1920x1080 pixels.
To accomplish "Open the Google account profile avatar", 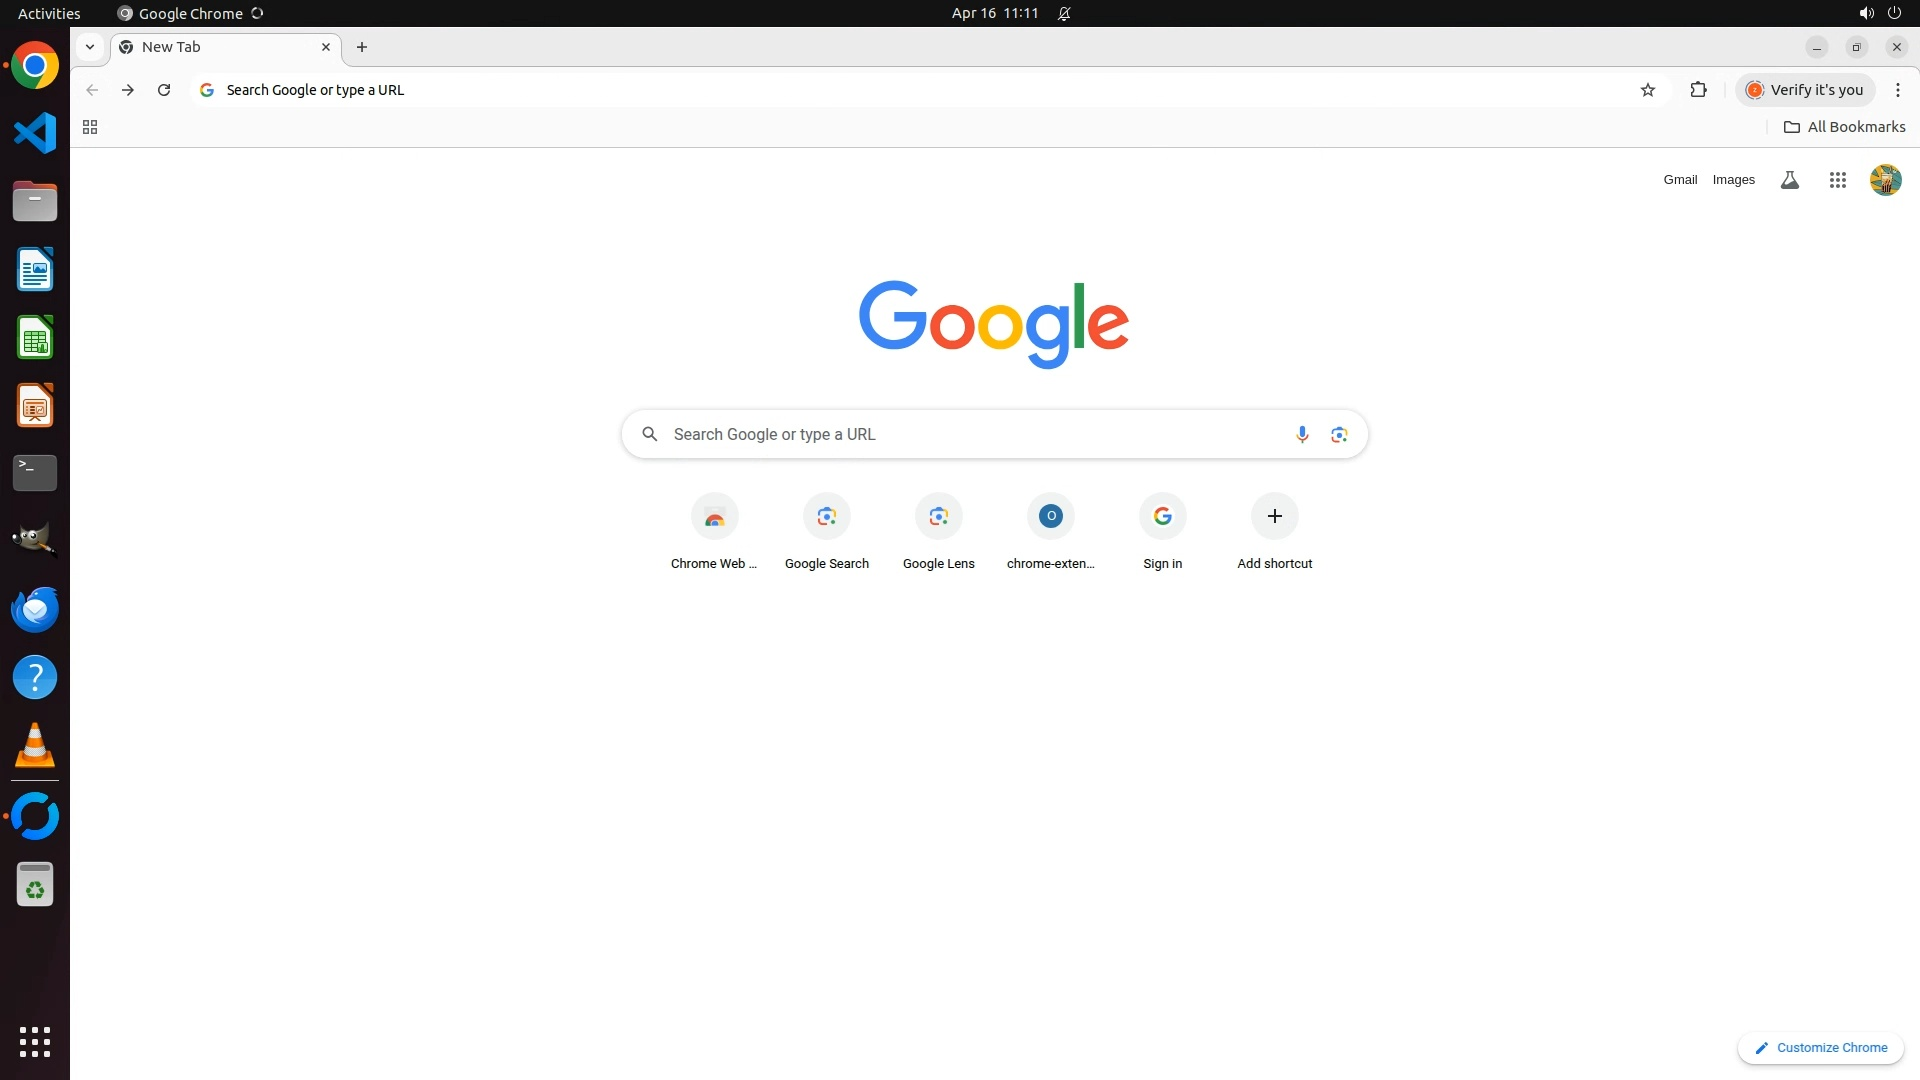I will coord(1885,180).
